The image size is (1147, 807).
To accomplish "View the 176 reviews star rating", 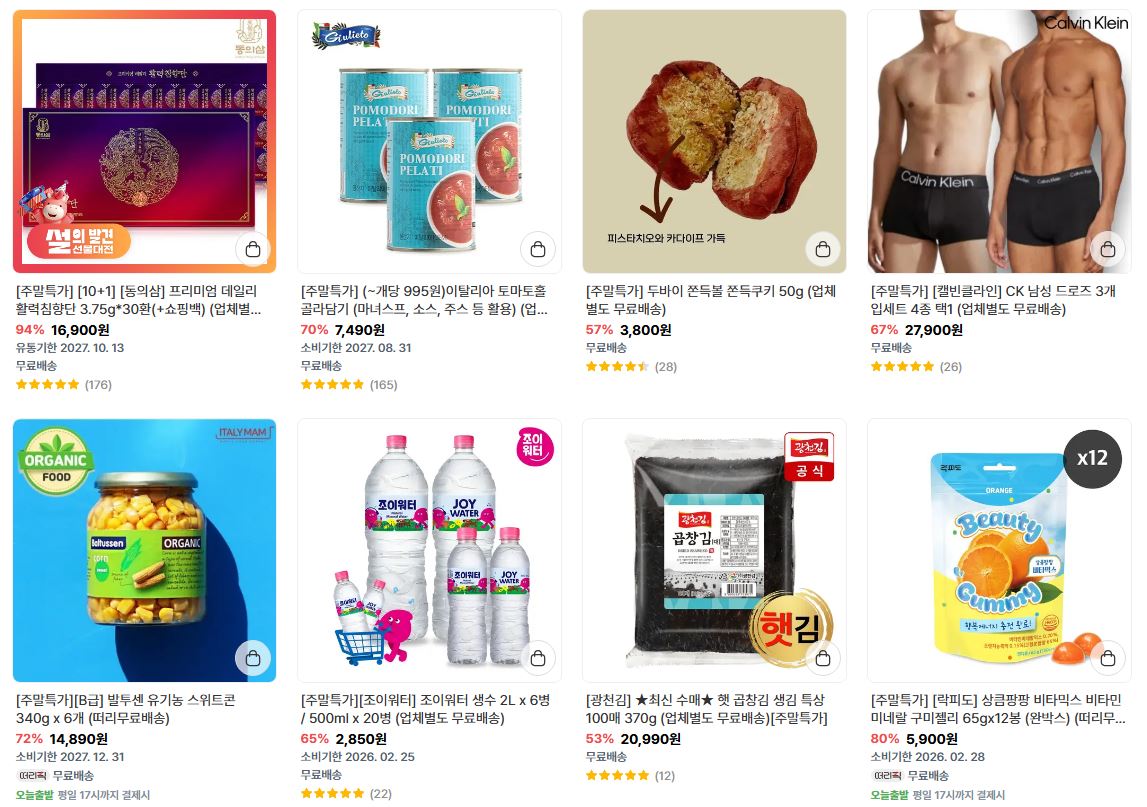I will 64,384.
